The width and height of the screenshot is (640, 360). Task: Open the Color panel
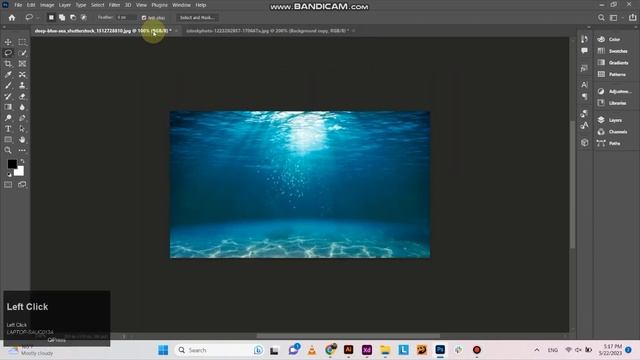[614, 39]
